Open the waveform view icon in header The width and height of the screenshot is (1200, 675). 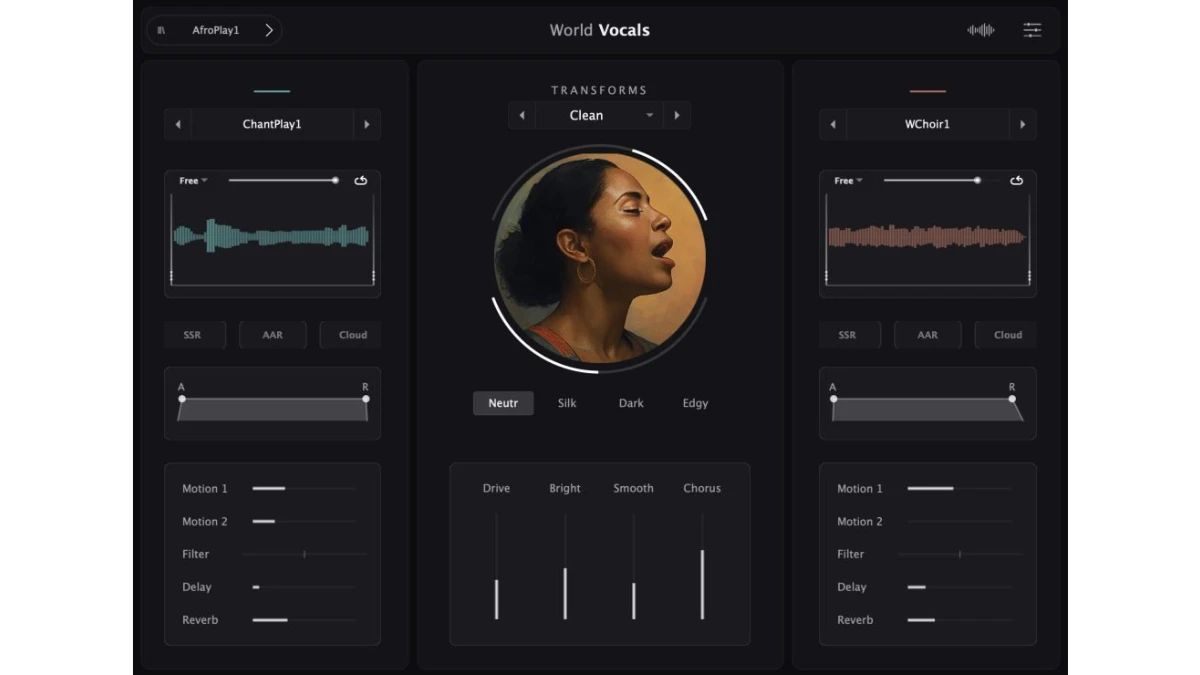click(x=980, y=30)
